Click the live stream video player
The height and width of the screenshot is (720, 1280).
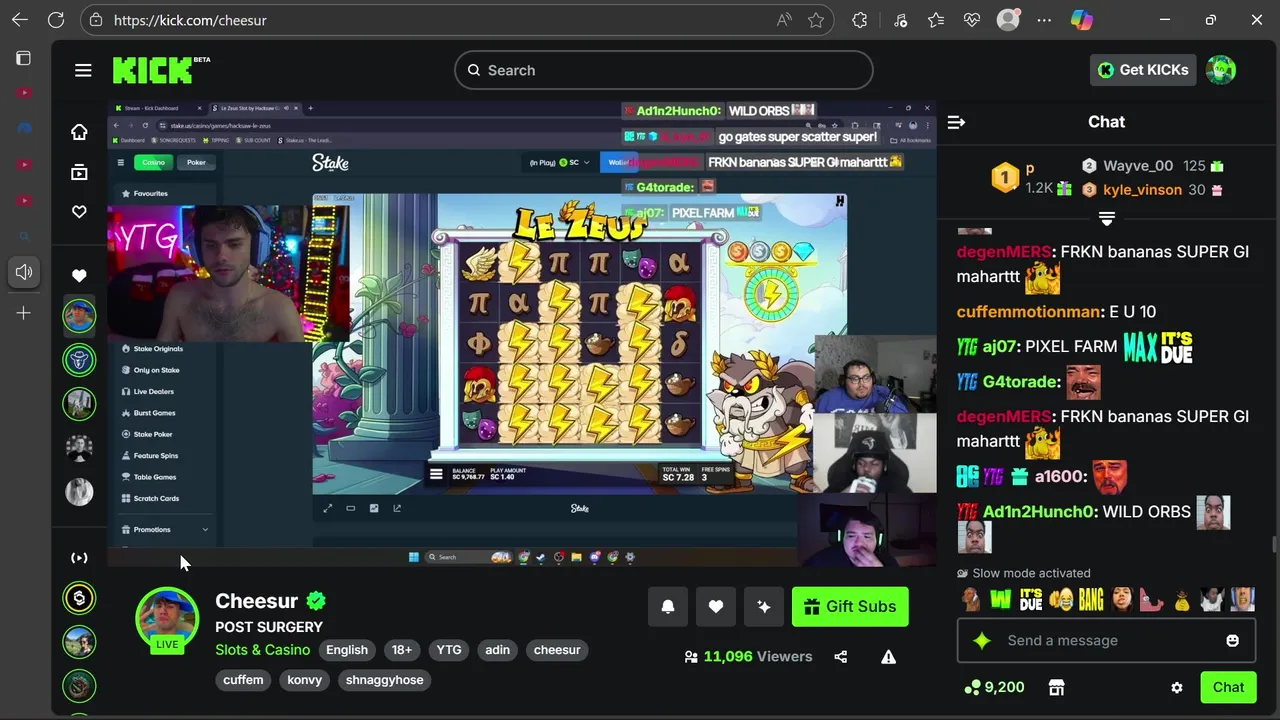pyautogui.click(x=522, y=334)
